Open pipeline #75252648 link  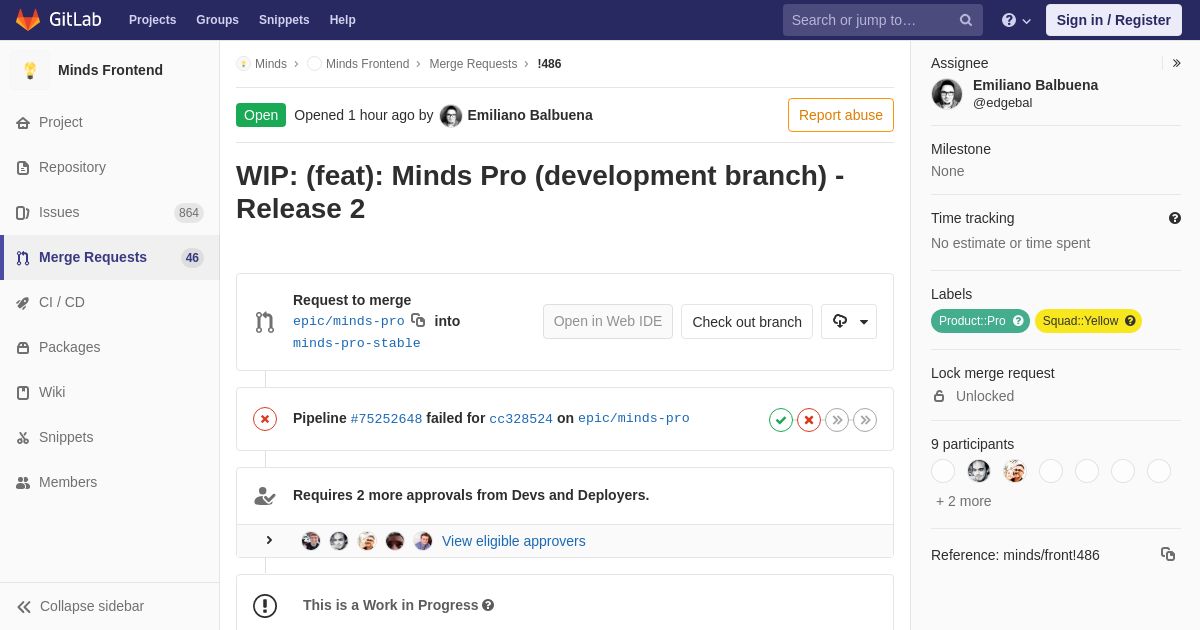coord(386,419)
